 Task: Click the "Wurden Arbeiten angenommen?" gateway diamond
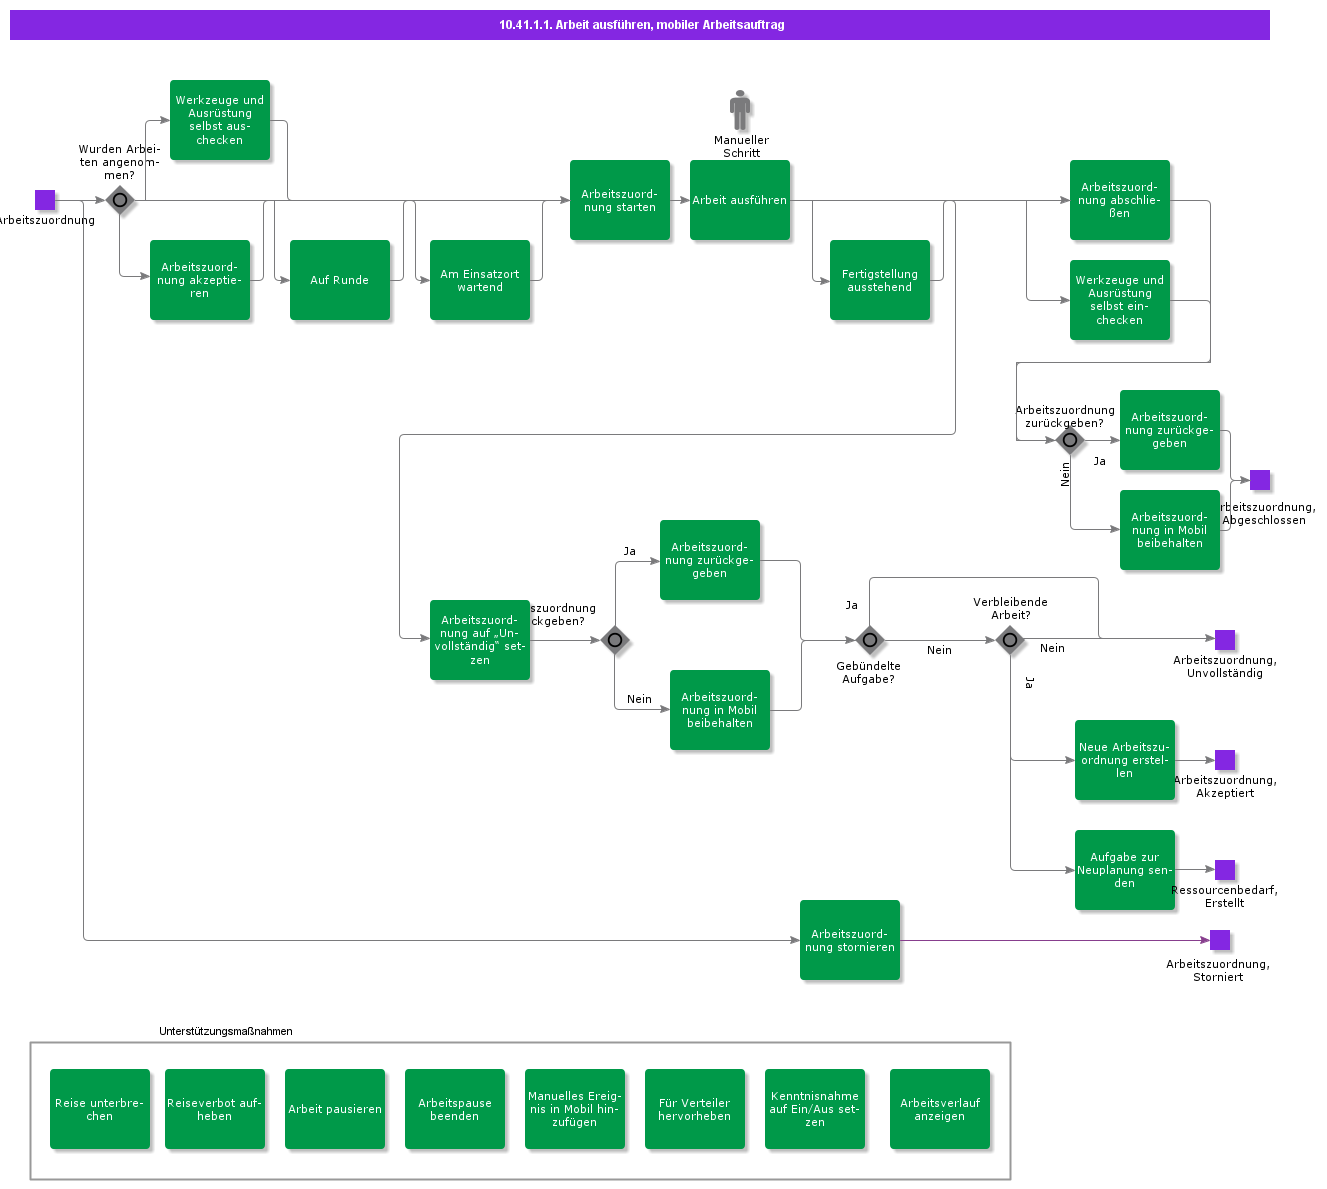pos(120,200)
